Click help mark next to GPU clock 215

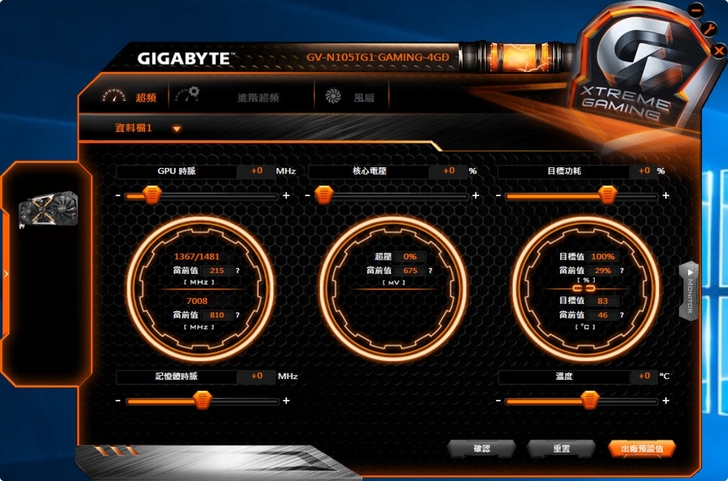pyautogui.click(x=237, y=271)
